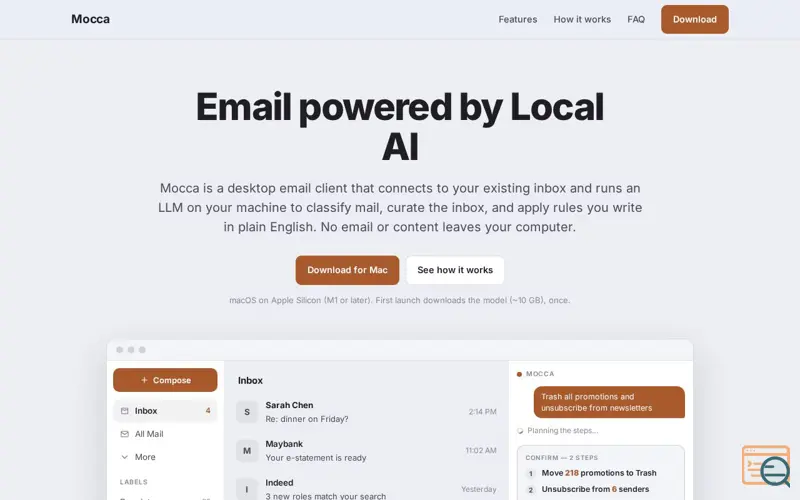The width and height of the screenshot is (800, 500).
Task: Click Move 218 promotions to Trash step
Action: tap(599, 473)
